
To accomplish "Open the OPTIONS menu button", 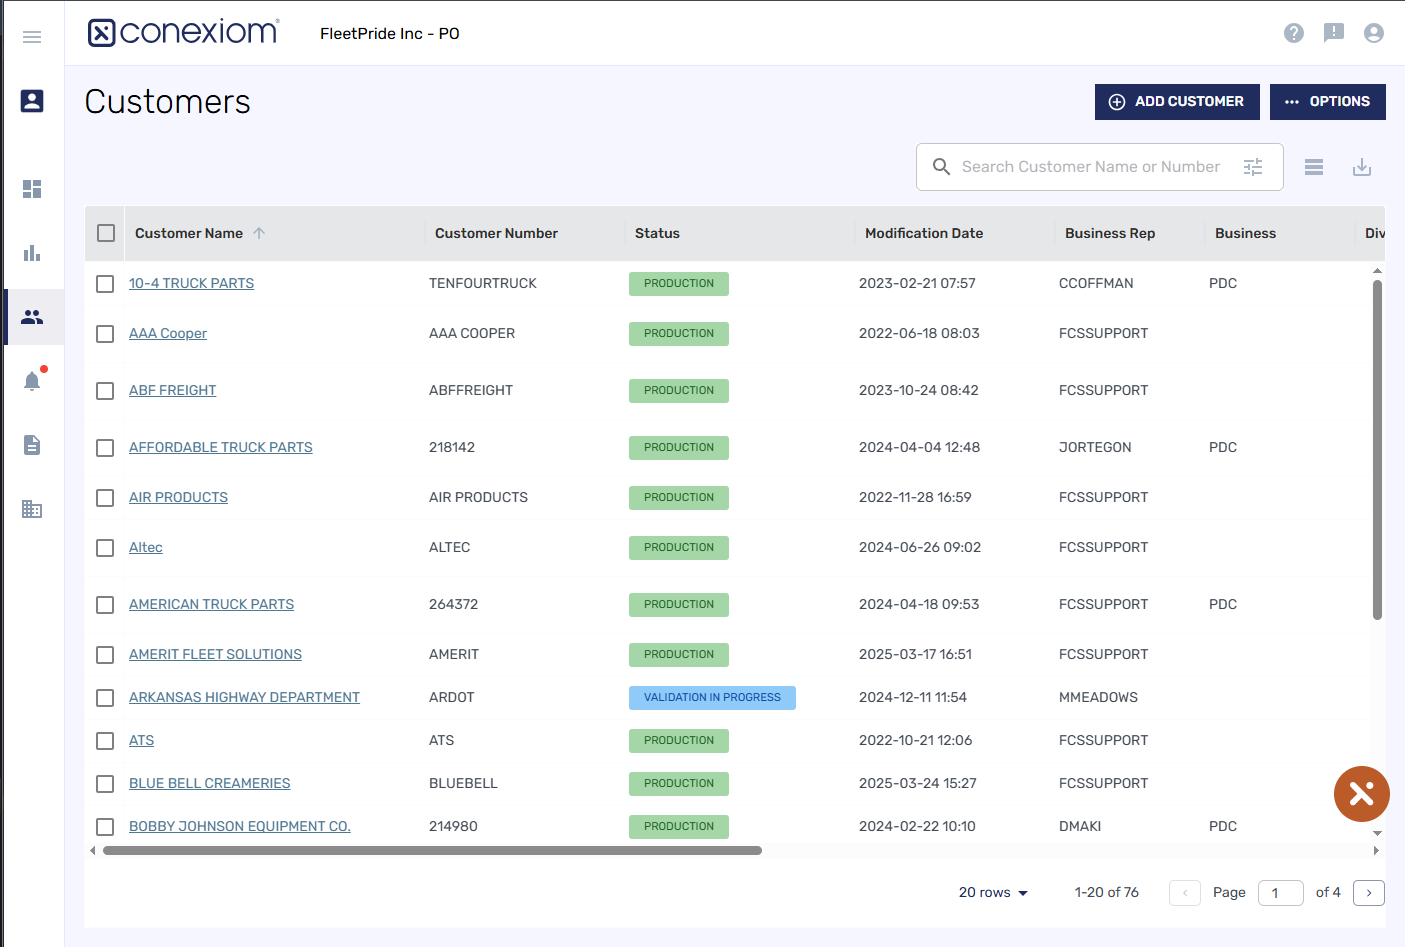I will [1328, 102].
